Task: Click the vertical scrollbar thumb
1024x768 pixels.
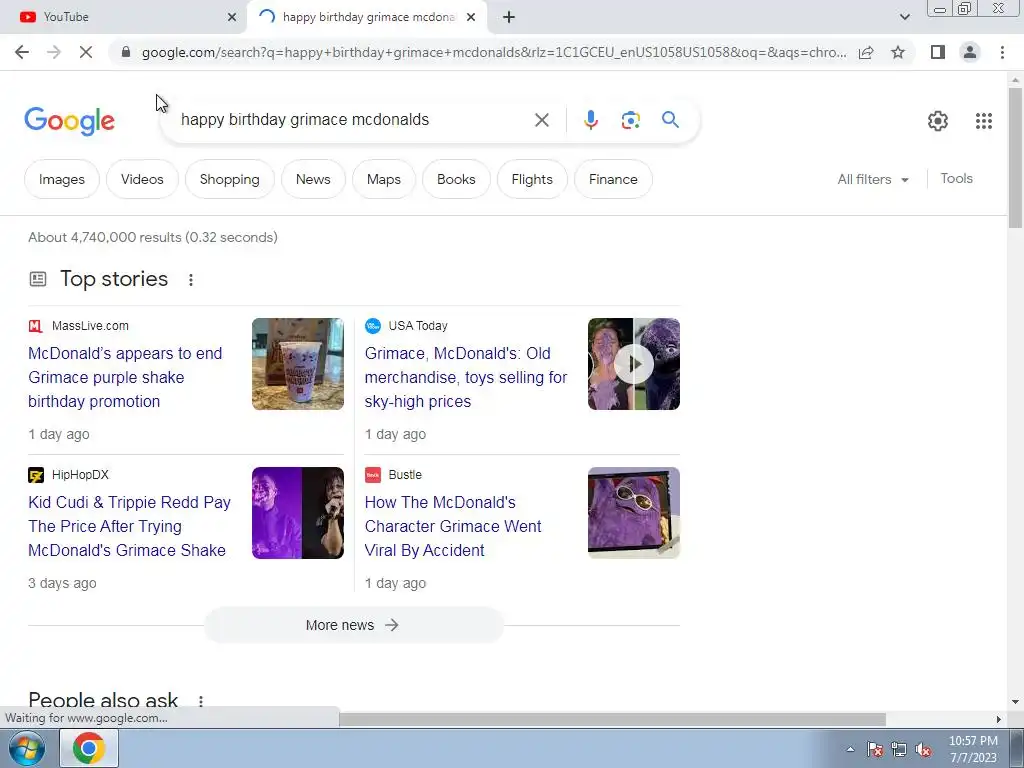Action: tap(1015, 157)
